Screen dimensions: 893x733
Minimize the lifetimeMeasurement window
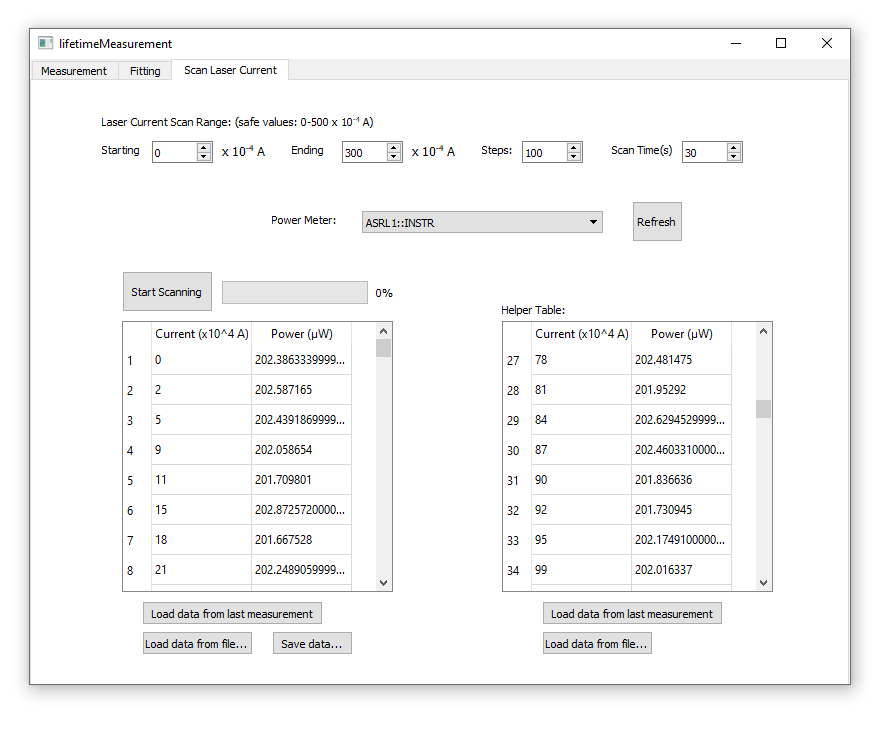click(x=736, y=43)
